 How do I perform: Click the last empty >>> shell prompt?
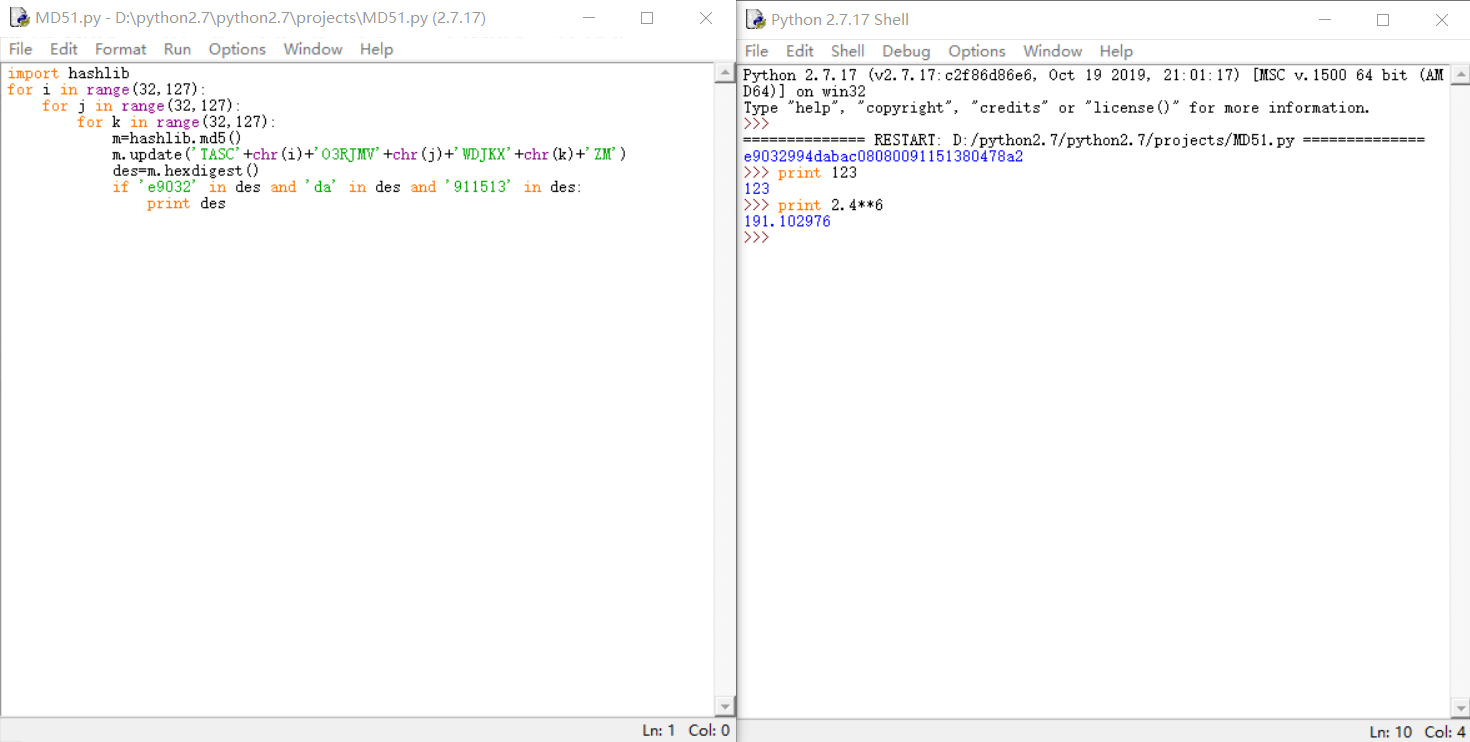[756, 238]
